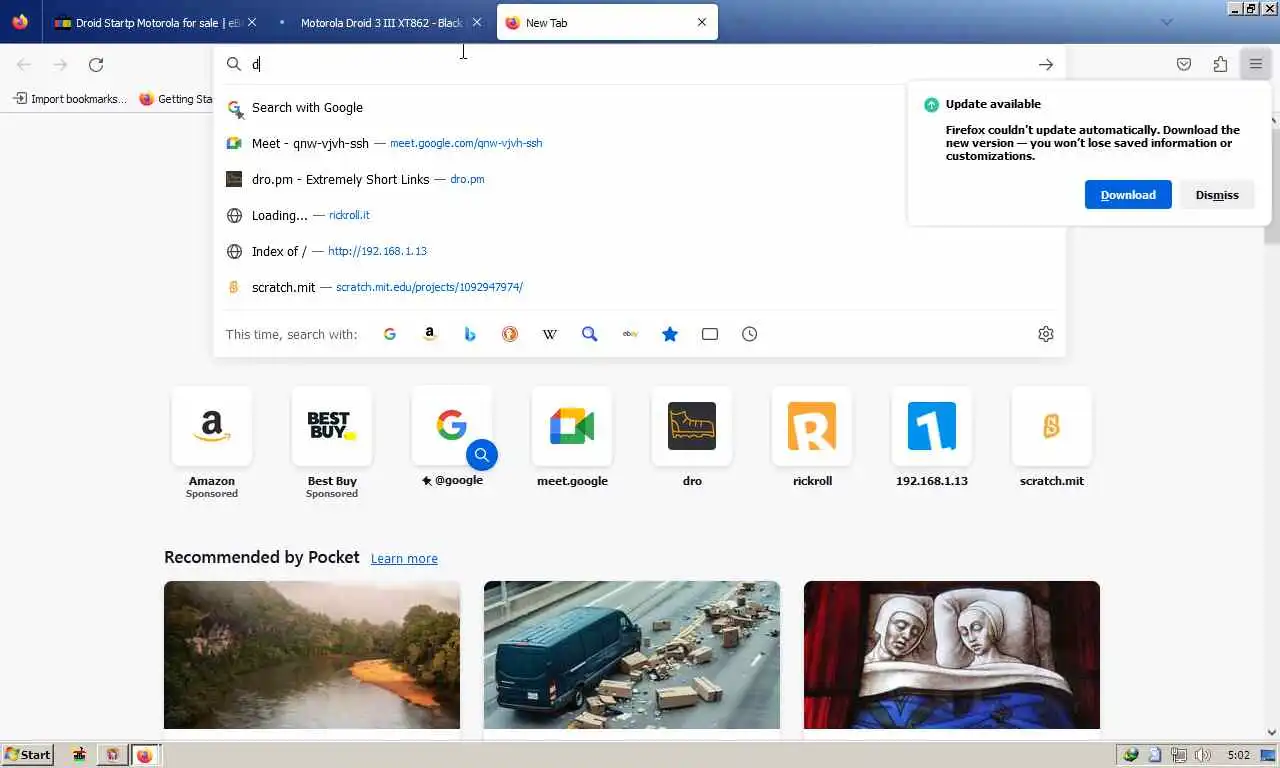Click the volume speaker tray icon
This screenshot has width=1280, height=768.
[x=1202, y=755]
